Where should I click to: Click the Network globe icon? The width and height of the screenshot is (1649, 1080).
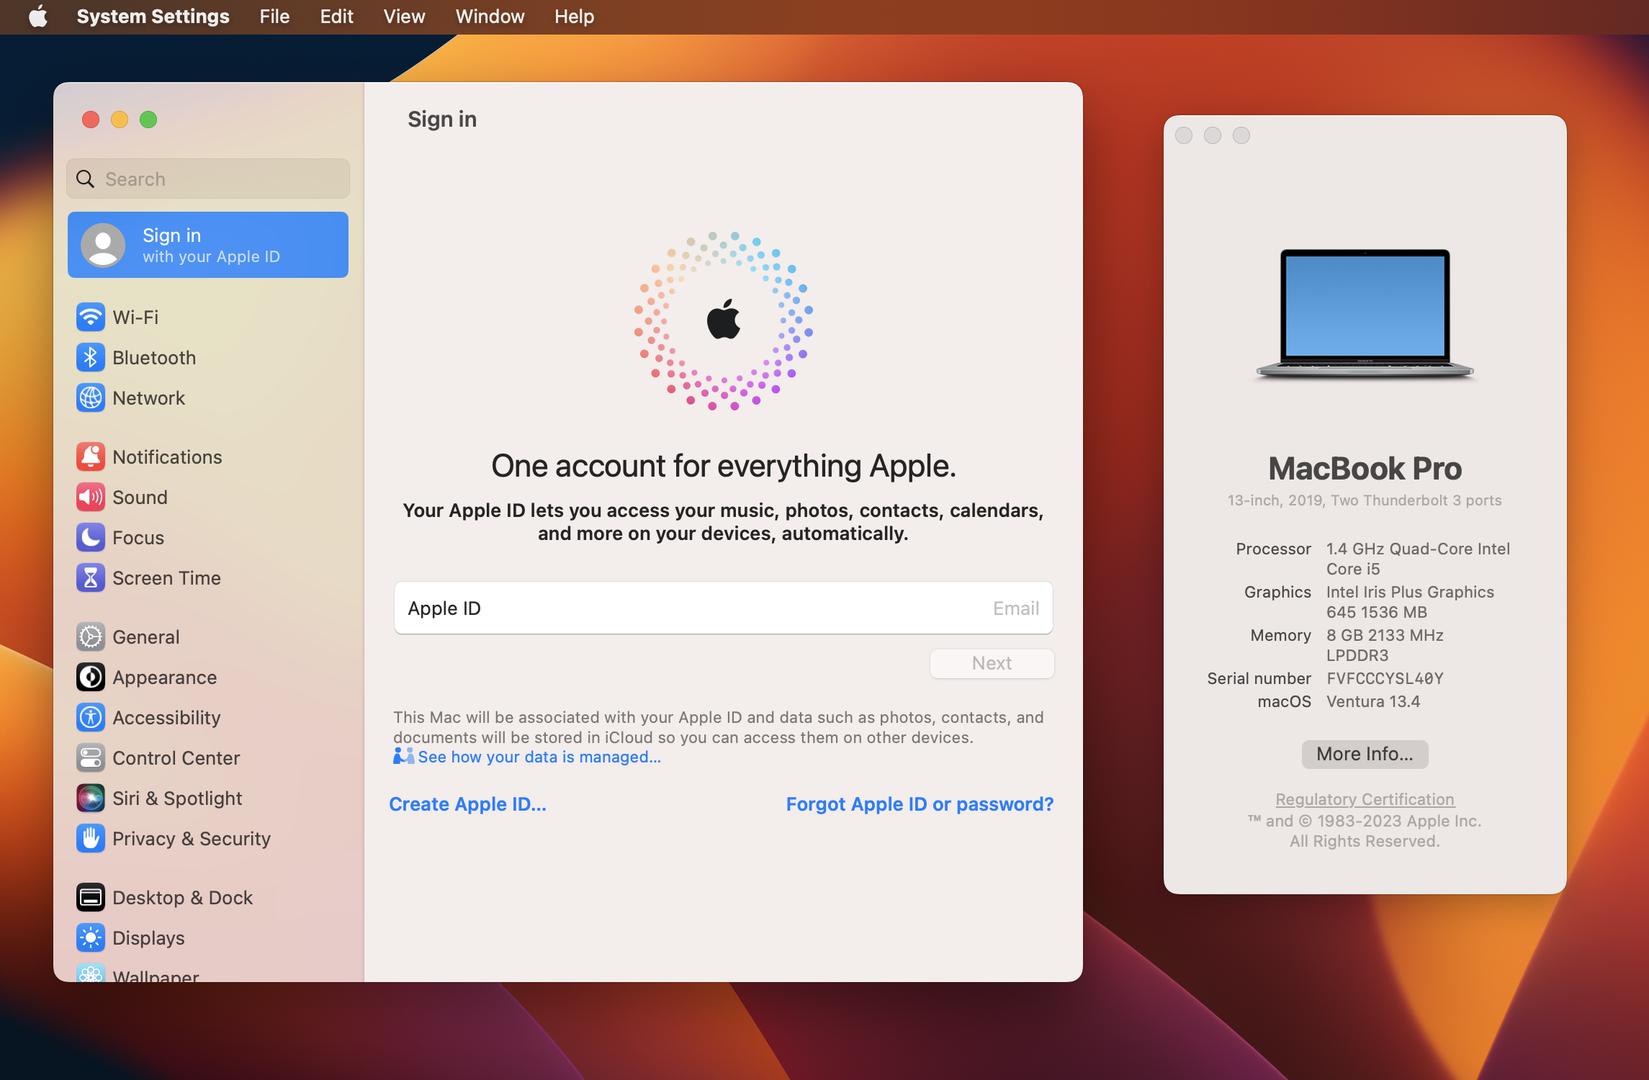(x=90, y=398)
